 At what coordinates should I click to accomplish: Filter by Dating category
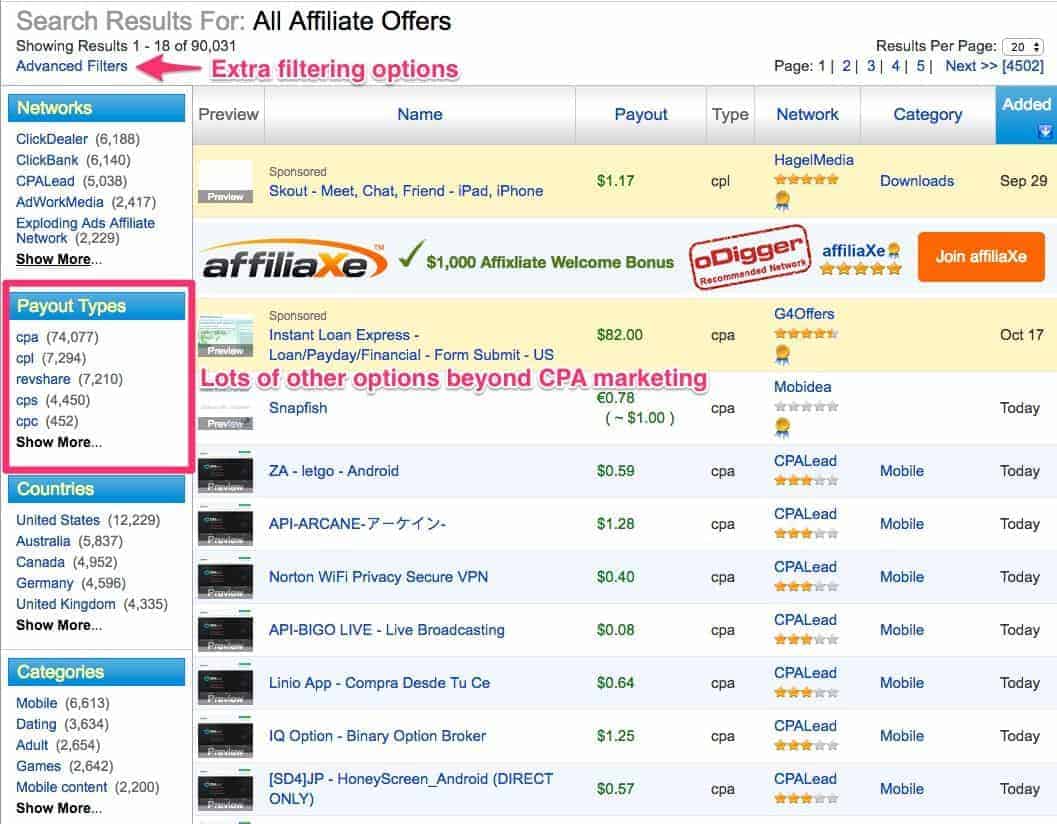[36, 724]
